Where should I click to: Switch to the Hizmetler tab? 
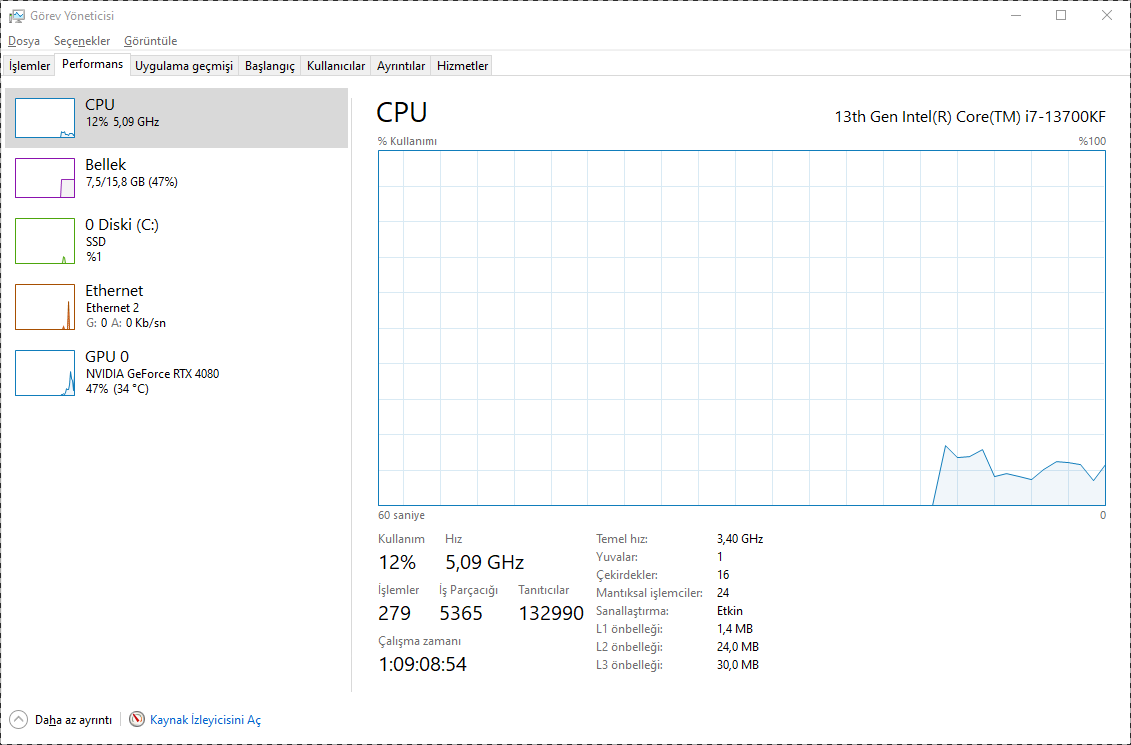(463, 66)
